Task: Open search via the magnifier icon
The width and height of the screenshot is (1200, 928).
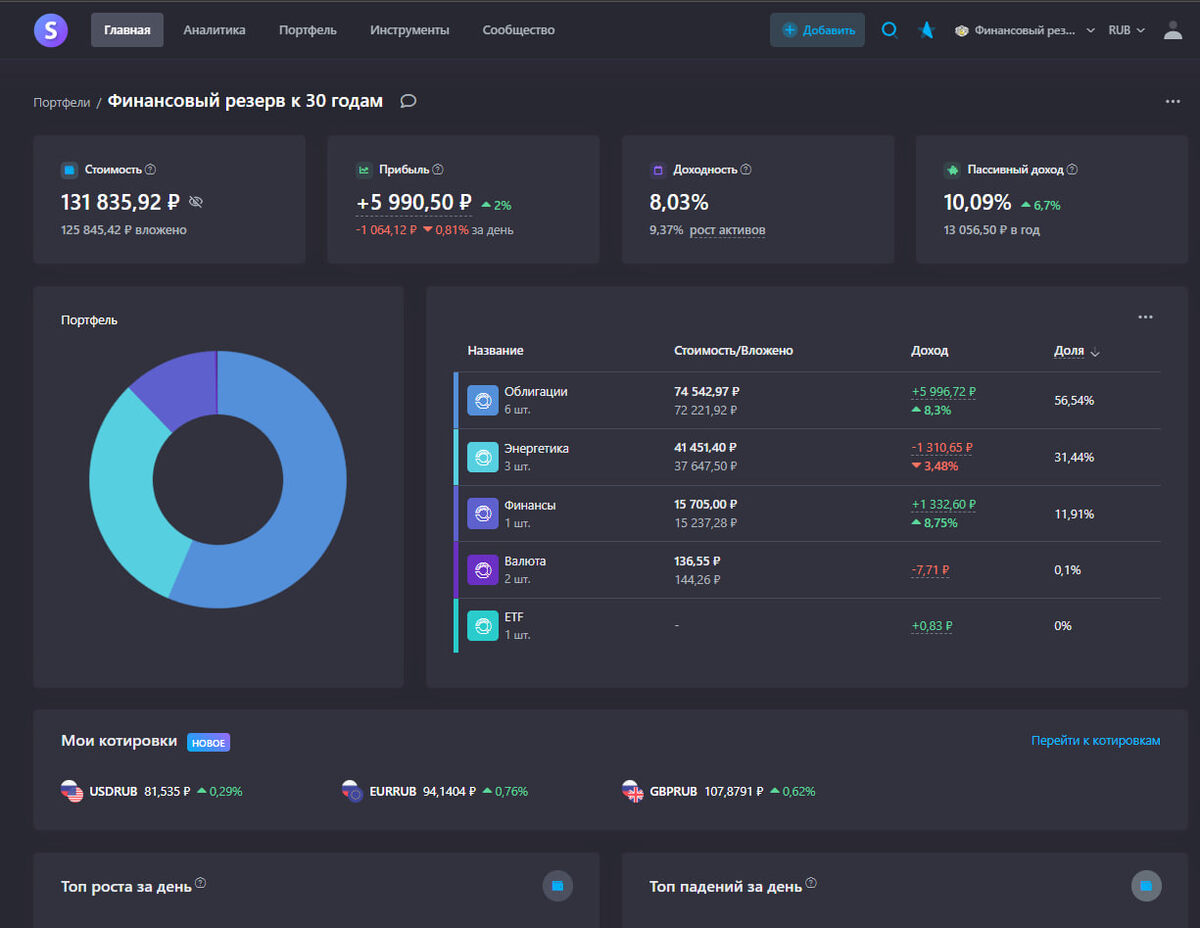Action: (x=889, y=30)
